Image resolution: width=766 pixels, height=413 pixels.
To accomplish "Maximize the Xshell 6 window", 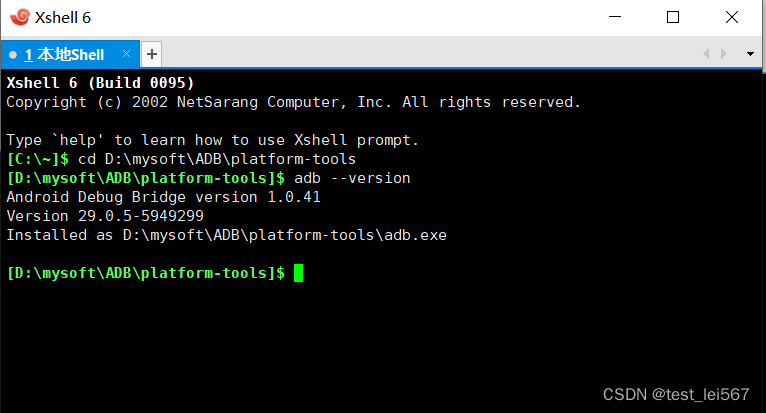I will 673,17.
